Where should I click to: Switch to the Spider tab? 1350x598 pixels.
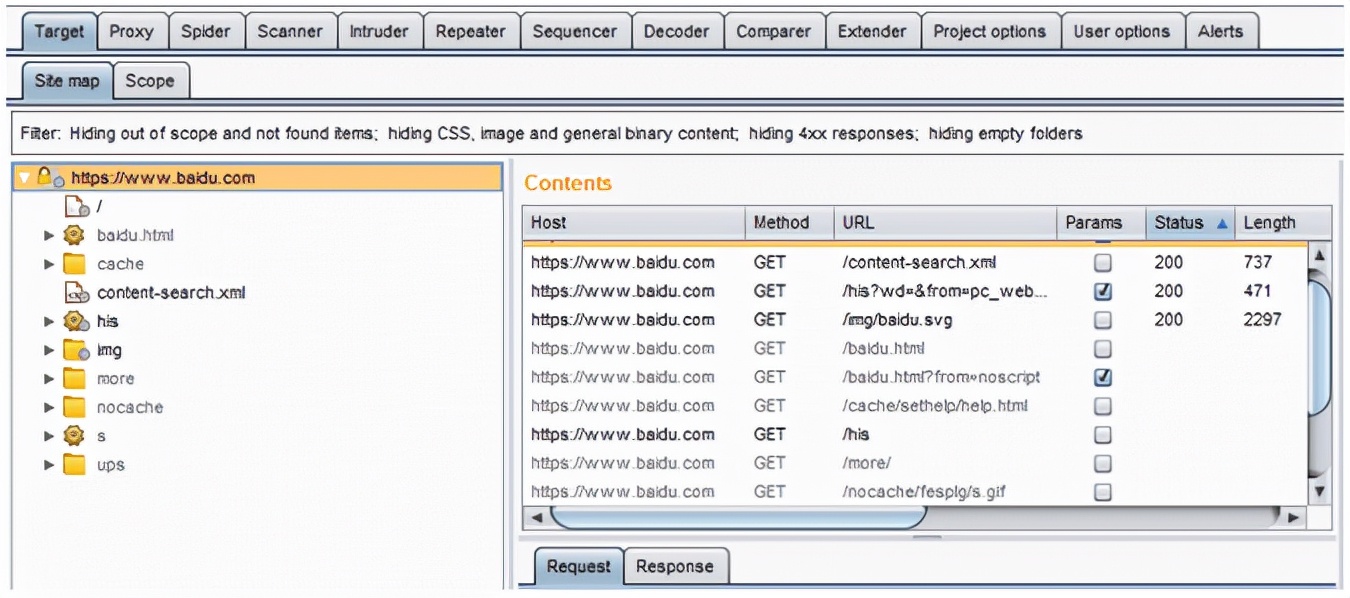[x=205, y=31]
